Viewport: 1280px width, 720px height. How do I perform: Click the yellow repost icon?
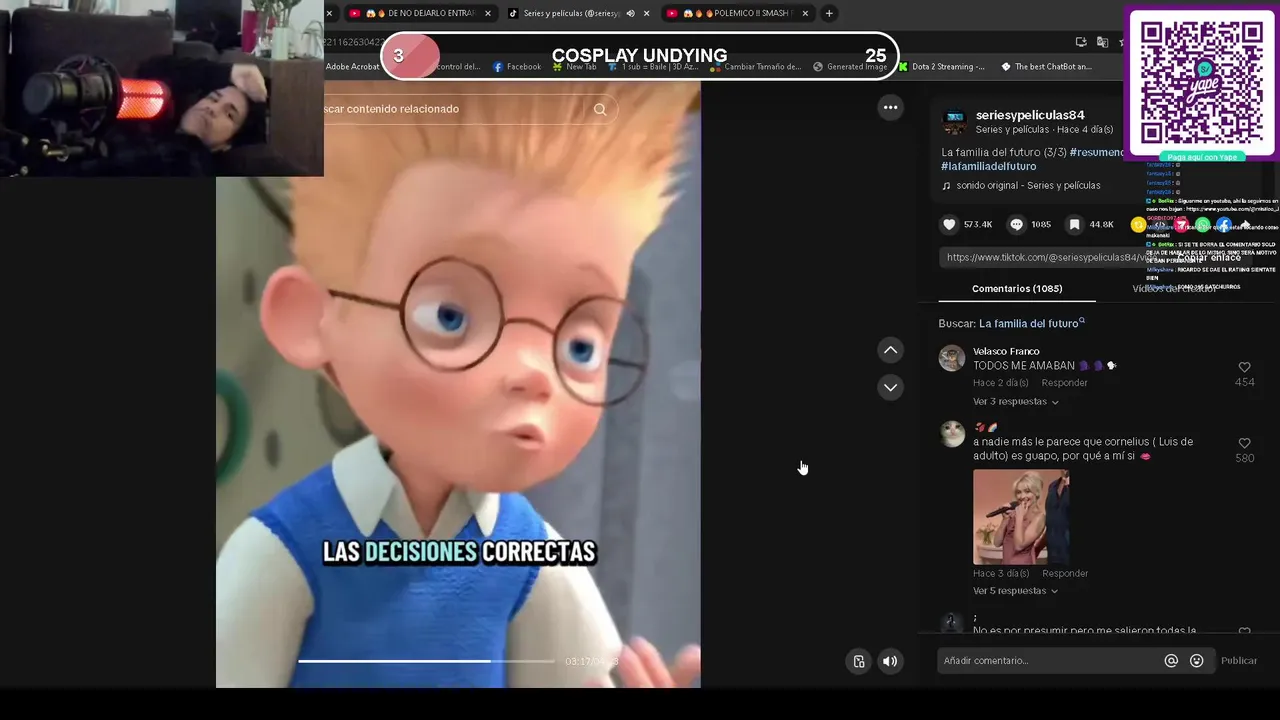tap(1138, 225)
